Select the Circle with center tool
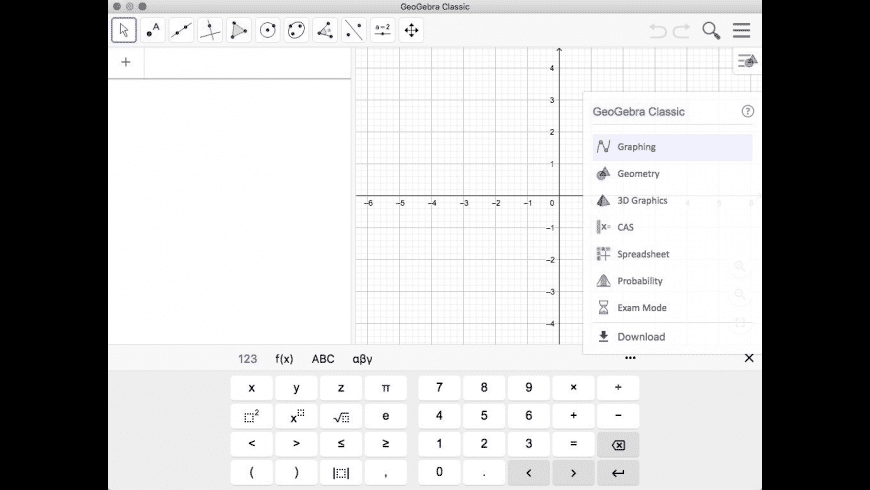This screenshot has height=490, width=870. coord(267,30)
